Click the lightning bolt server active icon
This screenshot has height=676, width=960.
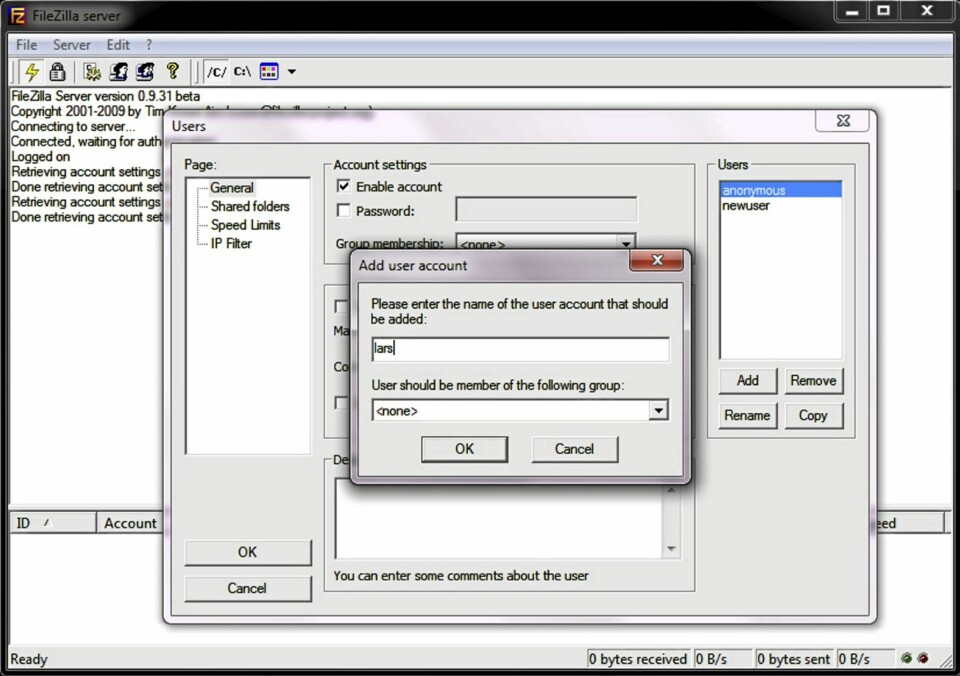(x=32, y=71)
